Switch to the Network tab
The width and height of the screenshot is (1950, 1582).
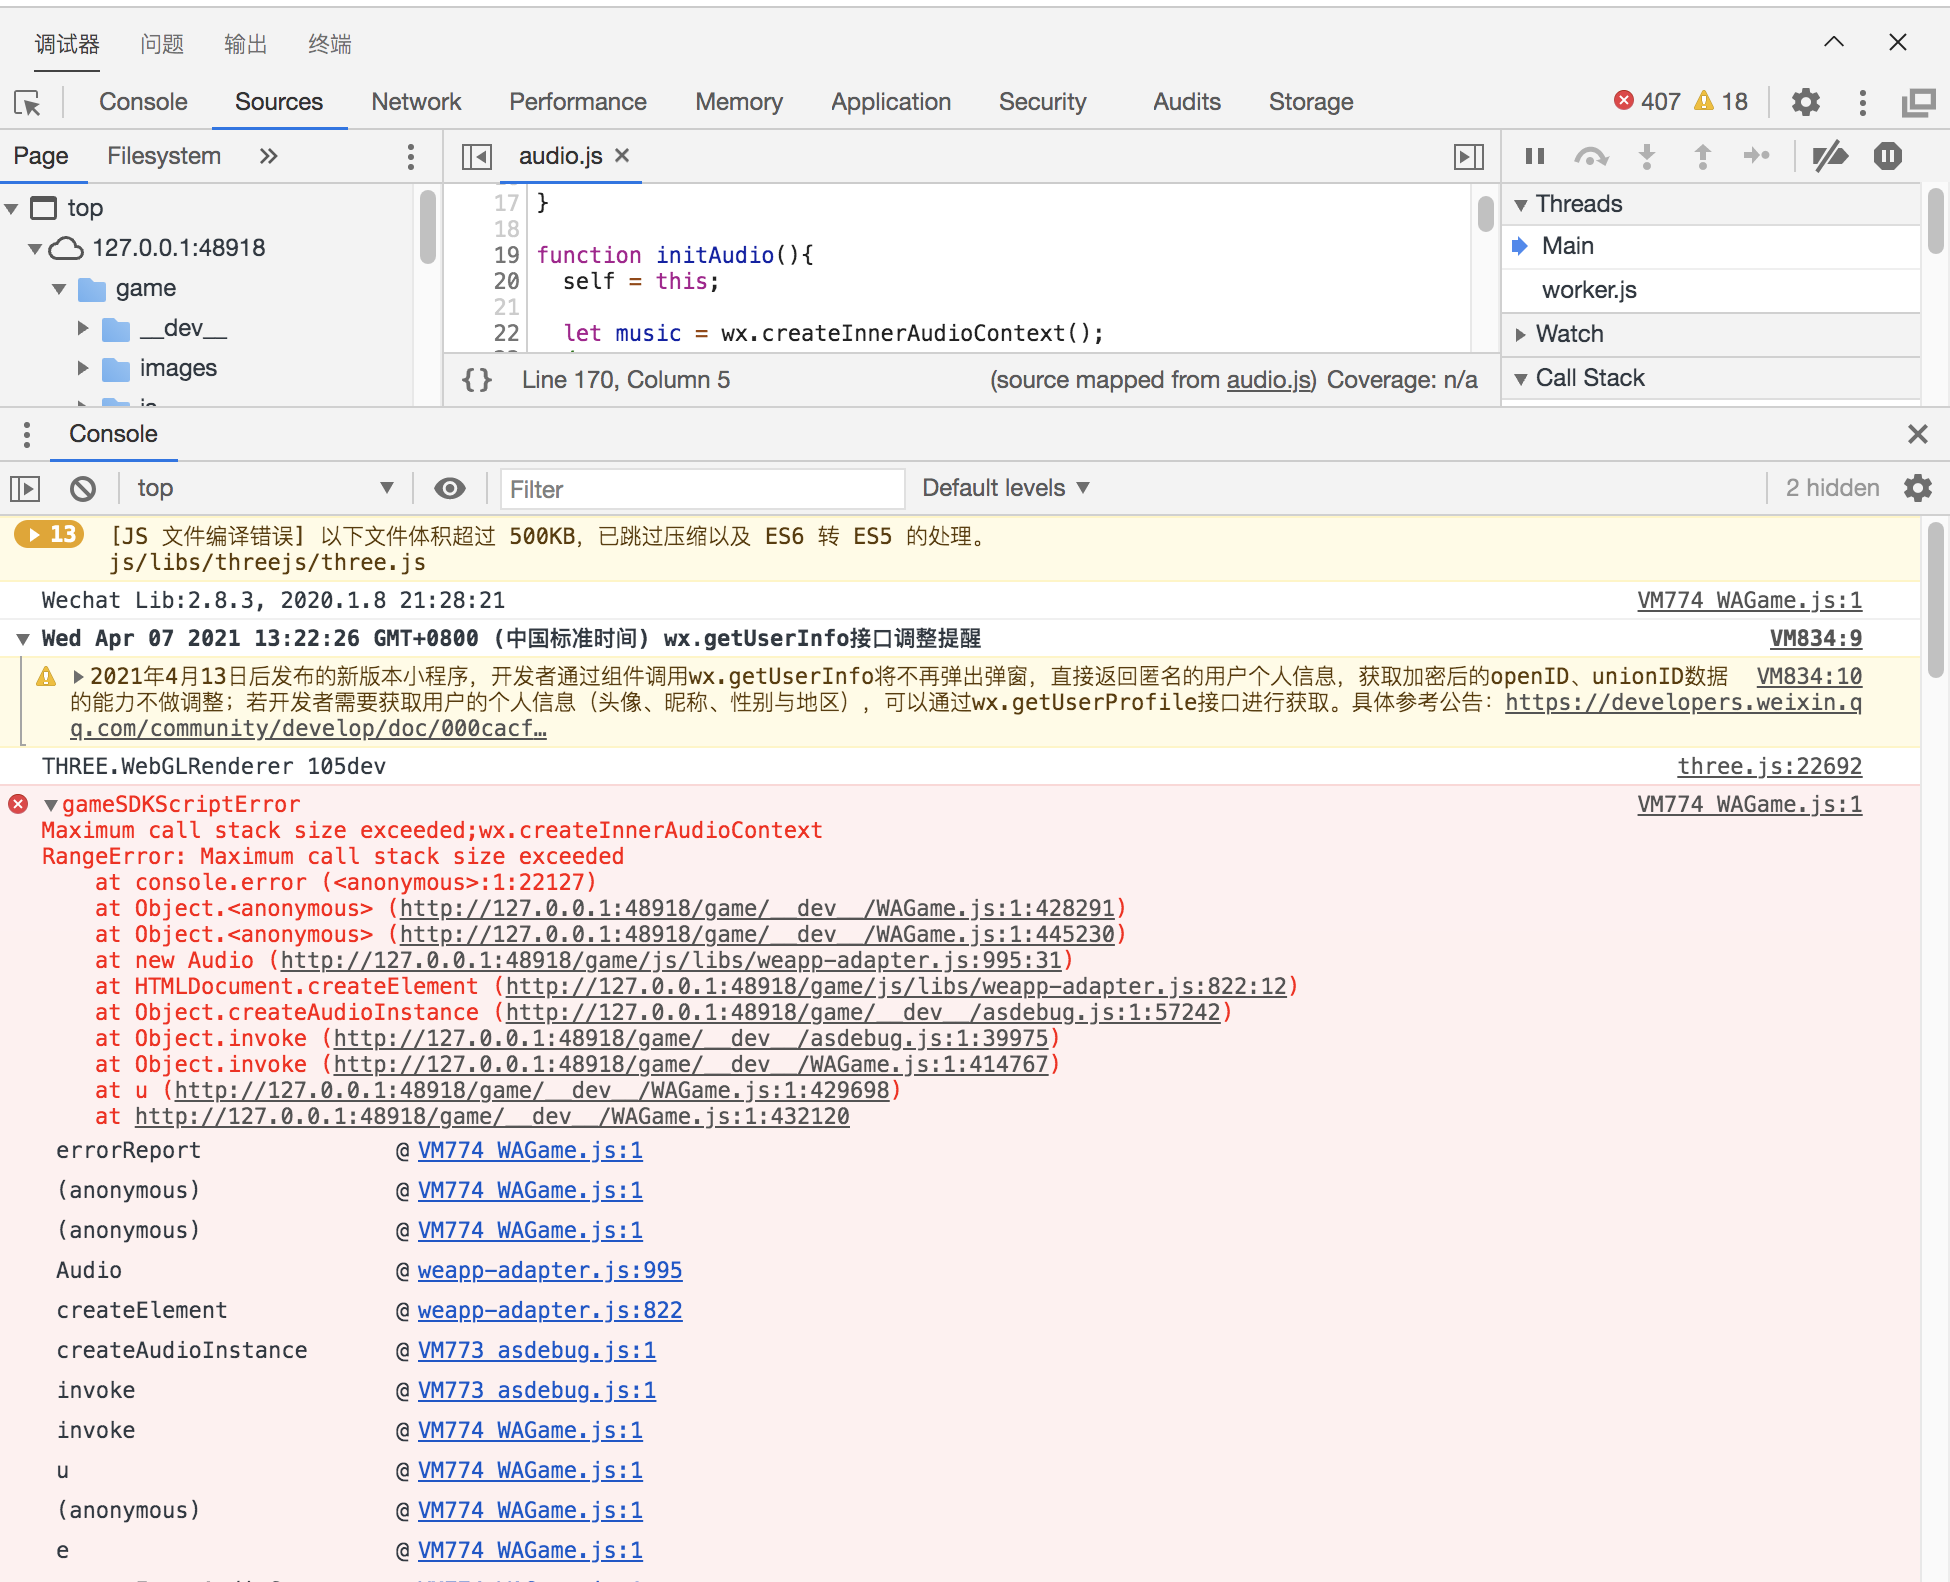(416, 102)
